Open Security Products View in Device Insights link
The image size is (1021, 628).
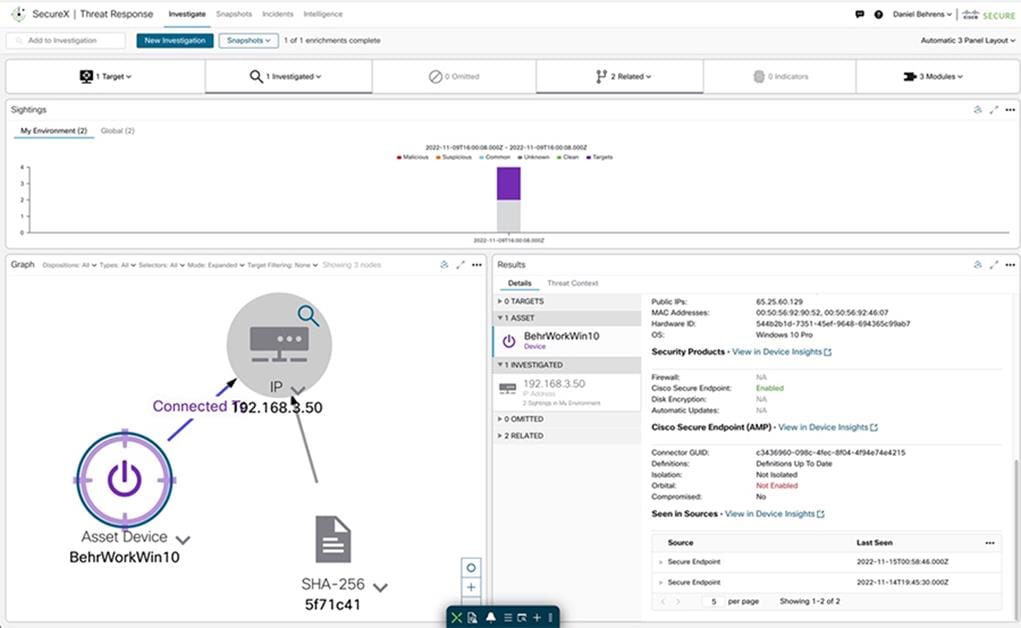(782, 352)
